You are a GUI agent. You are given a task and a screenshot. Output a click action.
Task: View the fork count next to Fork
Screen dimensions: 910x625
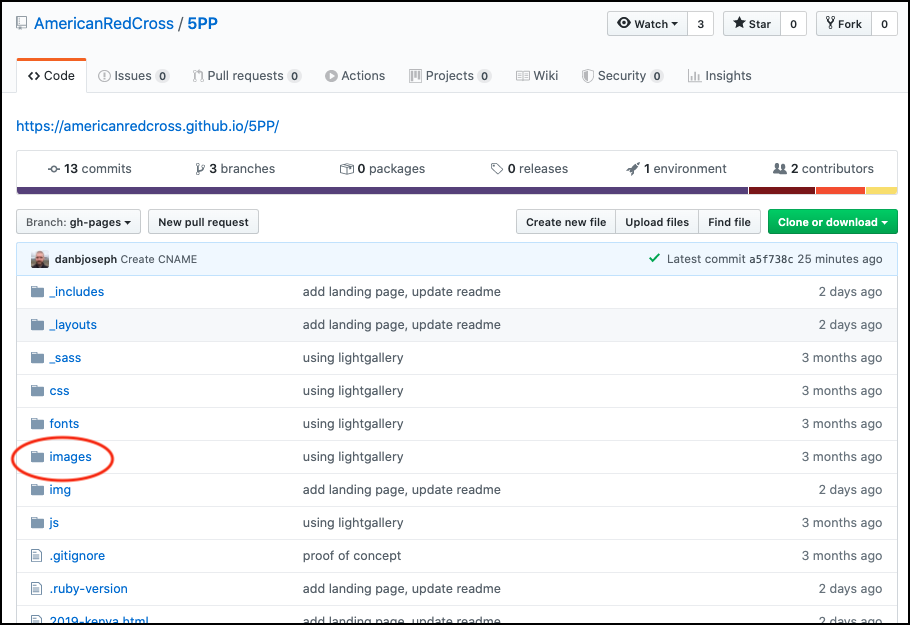[884, 24]
